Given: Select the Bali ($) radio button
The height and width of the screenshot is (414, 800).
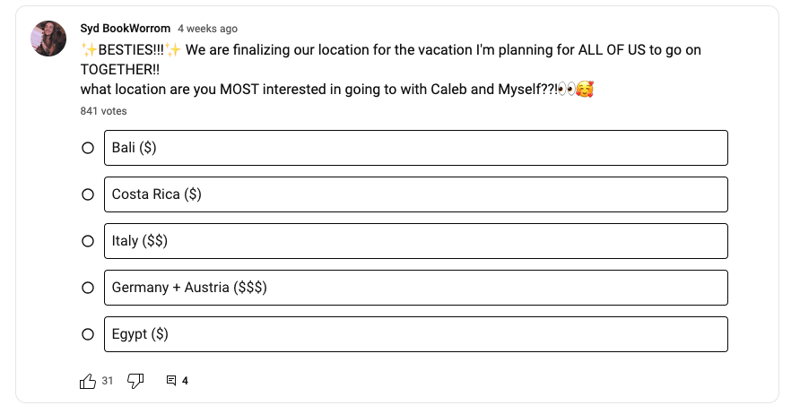Looking at the screenshot, I should click(x=88, y=148).
